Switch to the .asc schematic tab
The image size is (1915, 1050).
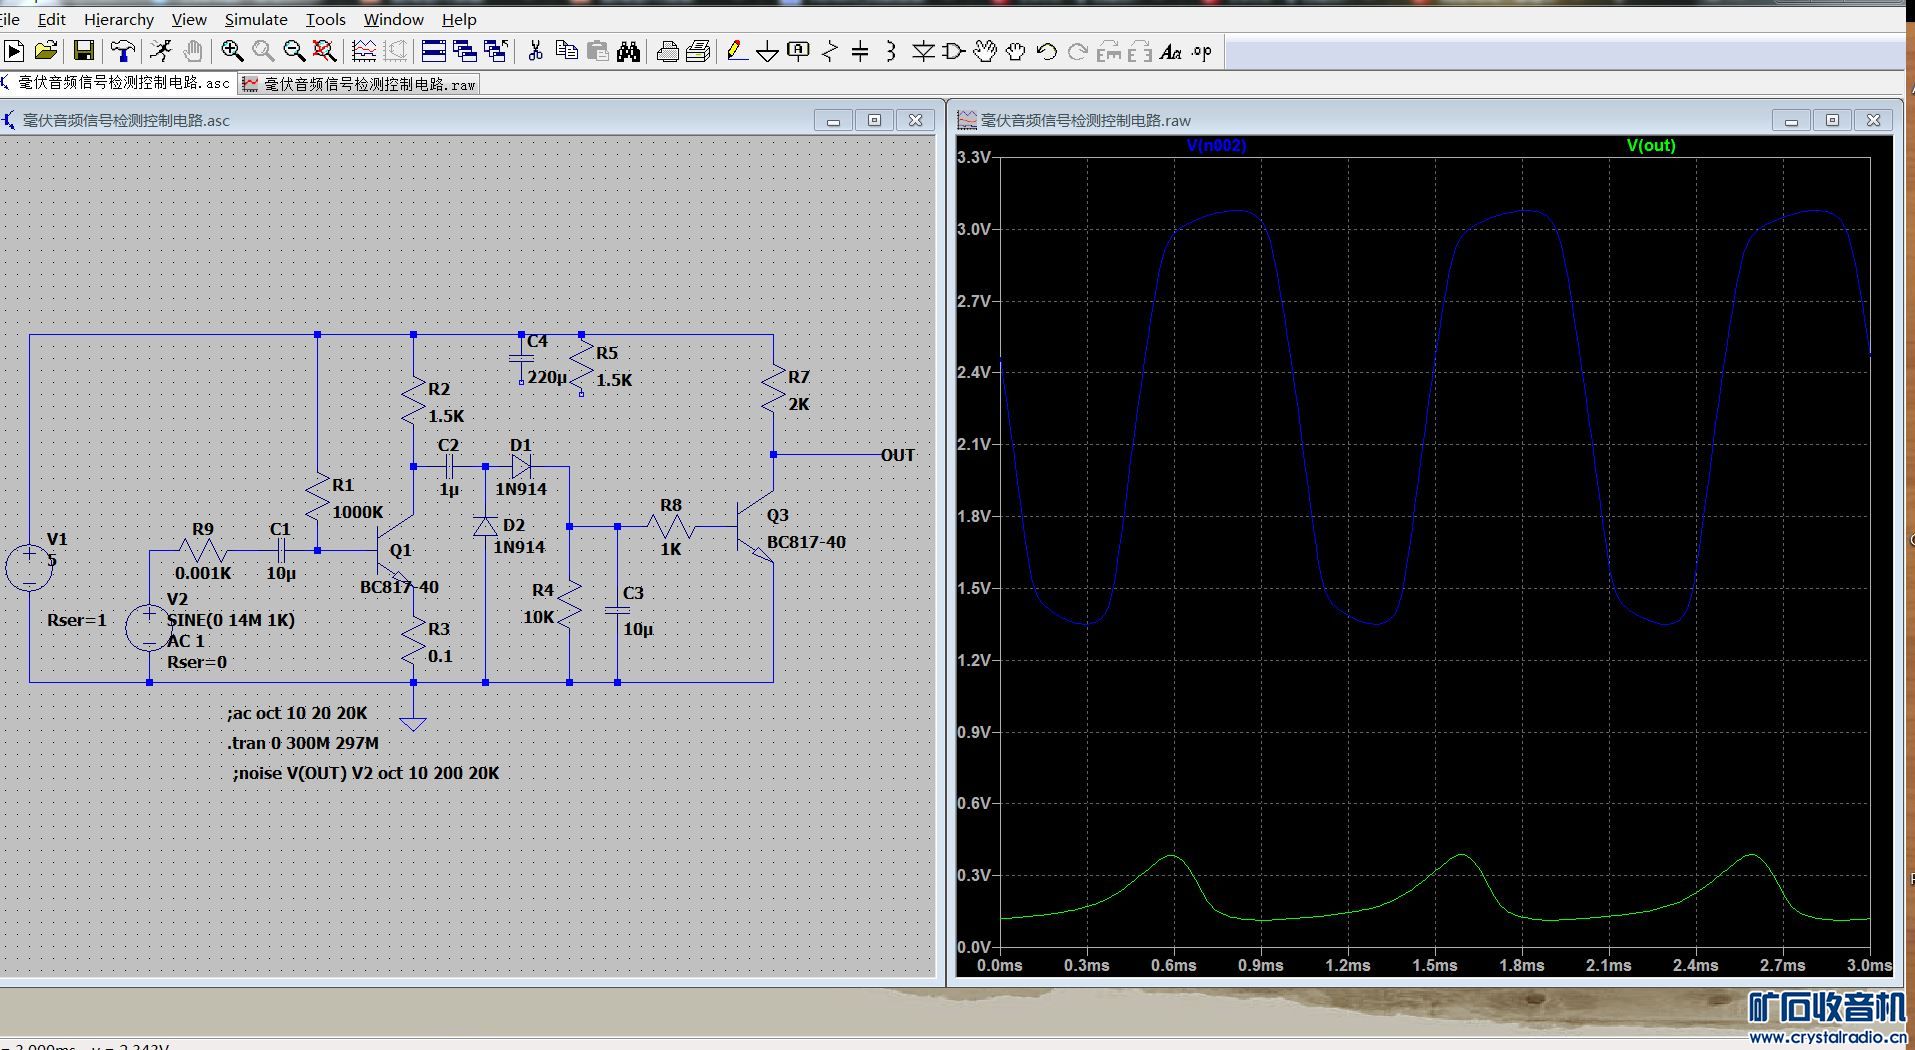[117, 83]
